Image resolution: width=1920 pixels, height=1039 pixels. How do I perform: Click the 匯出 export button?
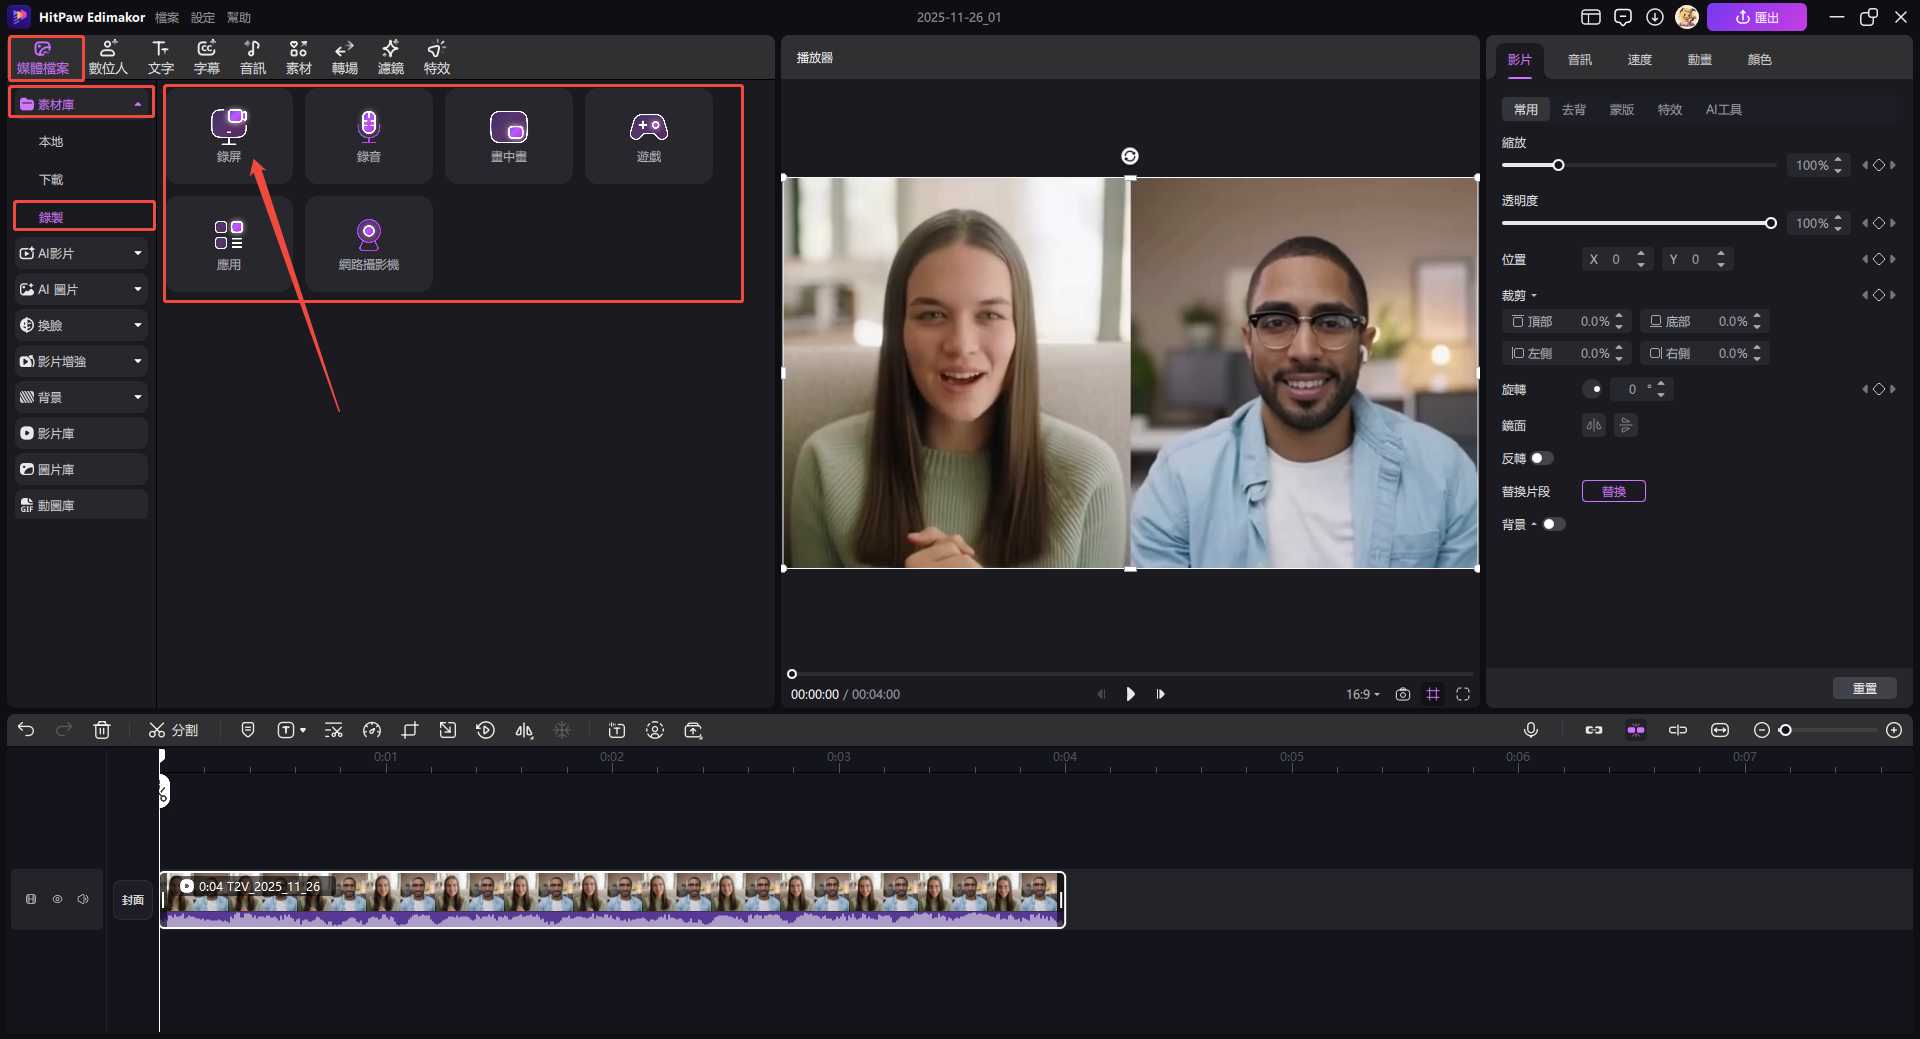1757,17
